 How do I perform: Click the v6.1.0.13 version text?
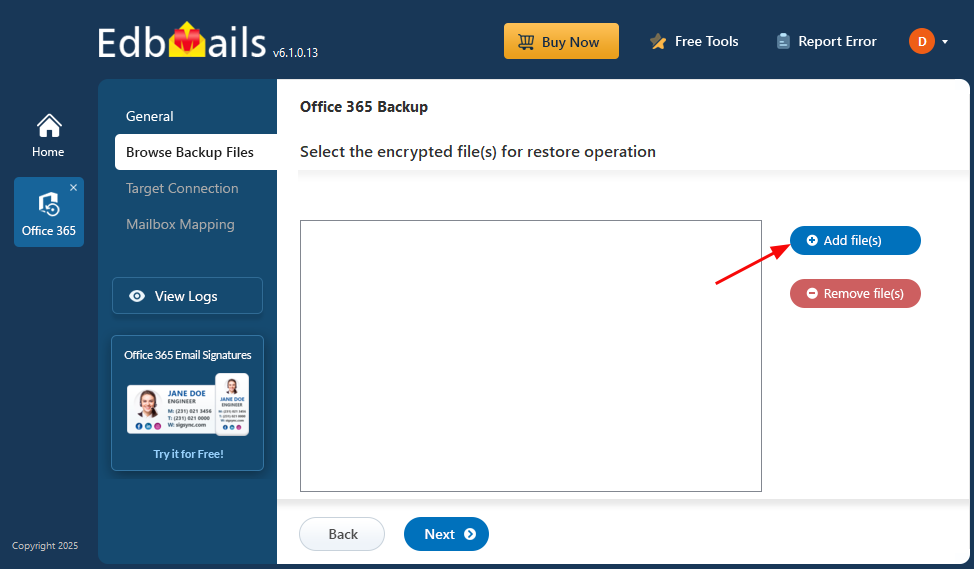295,53
